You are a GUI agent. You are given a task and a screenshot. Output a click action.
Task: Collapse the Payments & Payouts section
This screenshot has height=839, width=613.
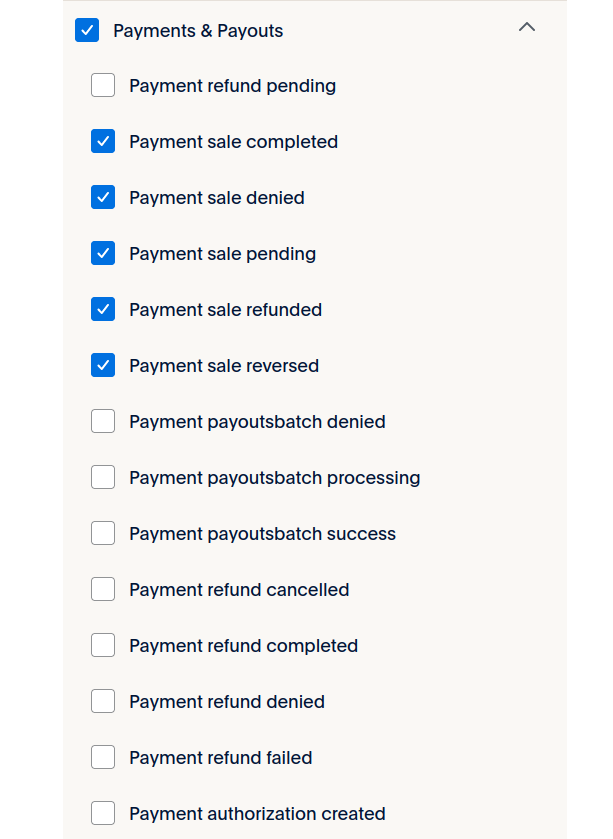click(527, 28)
